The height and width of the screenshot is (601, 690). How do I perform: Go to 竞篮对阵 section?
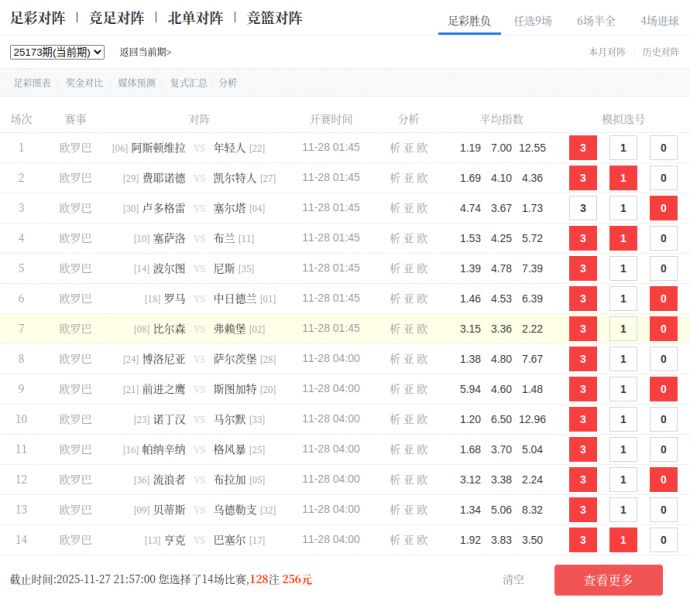(x=274, y=18)
